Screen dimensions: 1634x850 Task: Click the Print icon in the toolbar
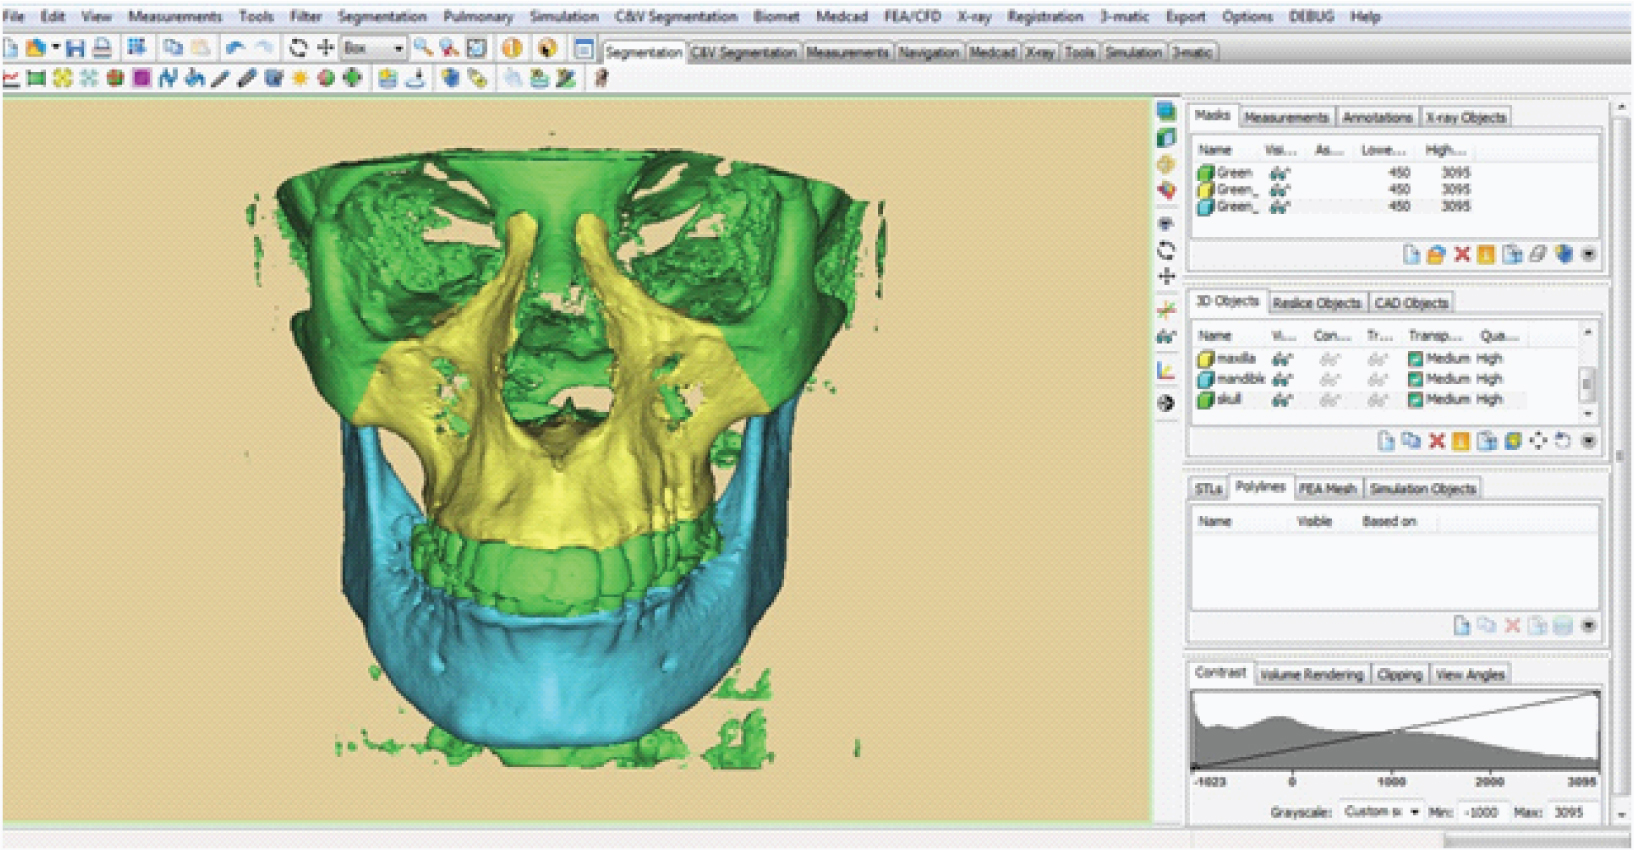click(x=102, y=48)
